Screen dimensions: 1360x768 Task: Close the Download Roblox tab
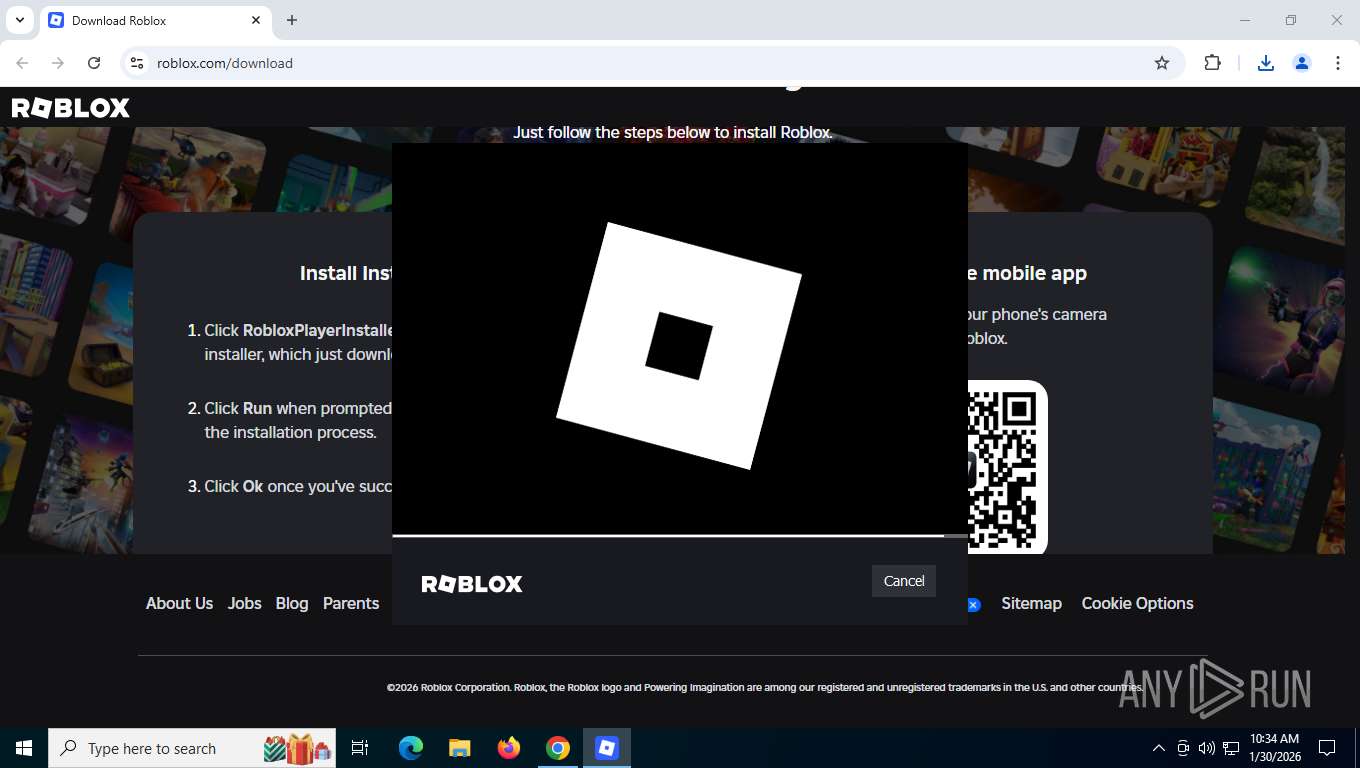[256, 20]
